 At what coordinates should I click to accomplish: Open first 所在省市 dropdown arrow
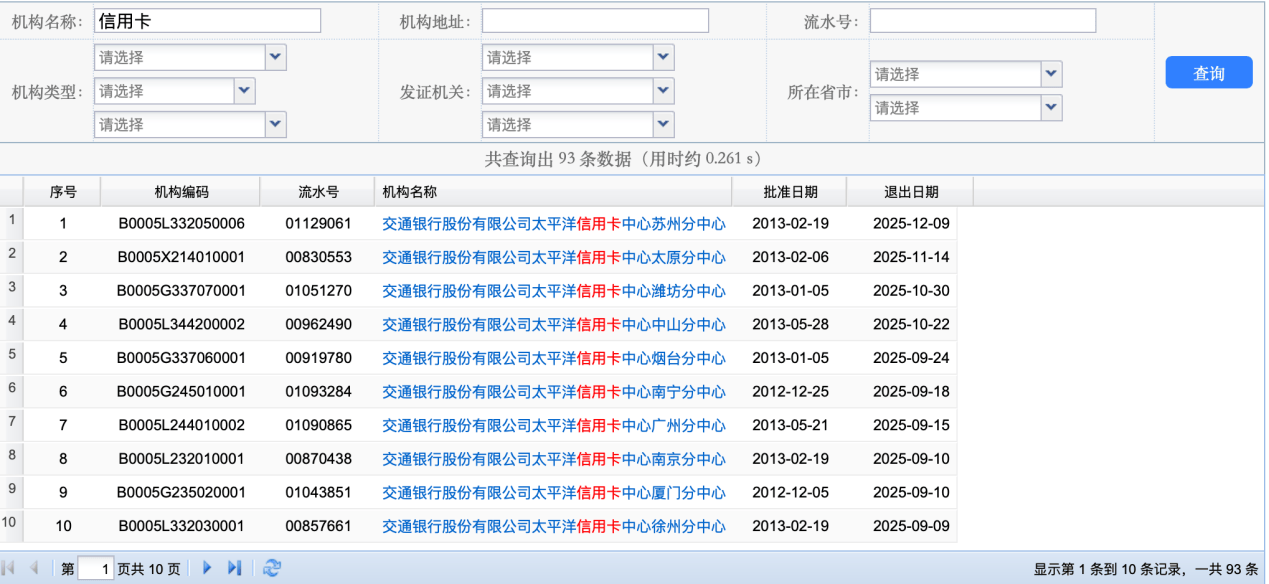click(x=1050, y=74)
